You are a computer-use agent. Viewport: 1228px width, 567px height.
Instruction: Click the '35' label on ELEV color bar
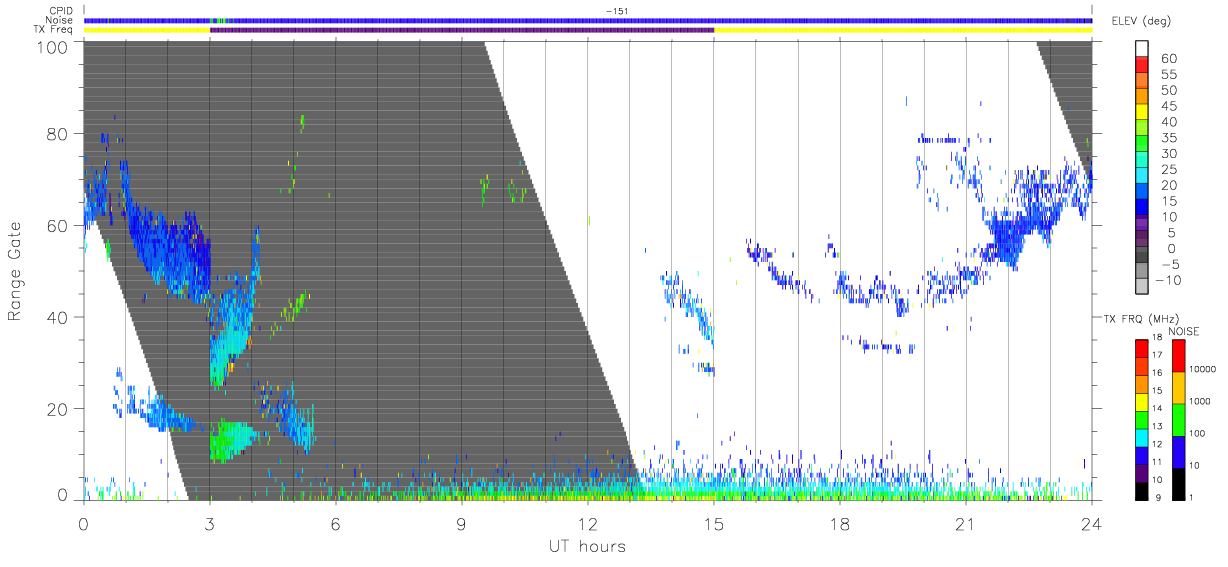pos(1168,138)
